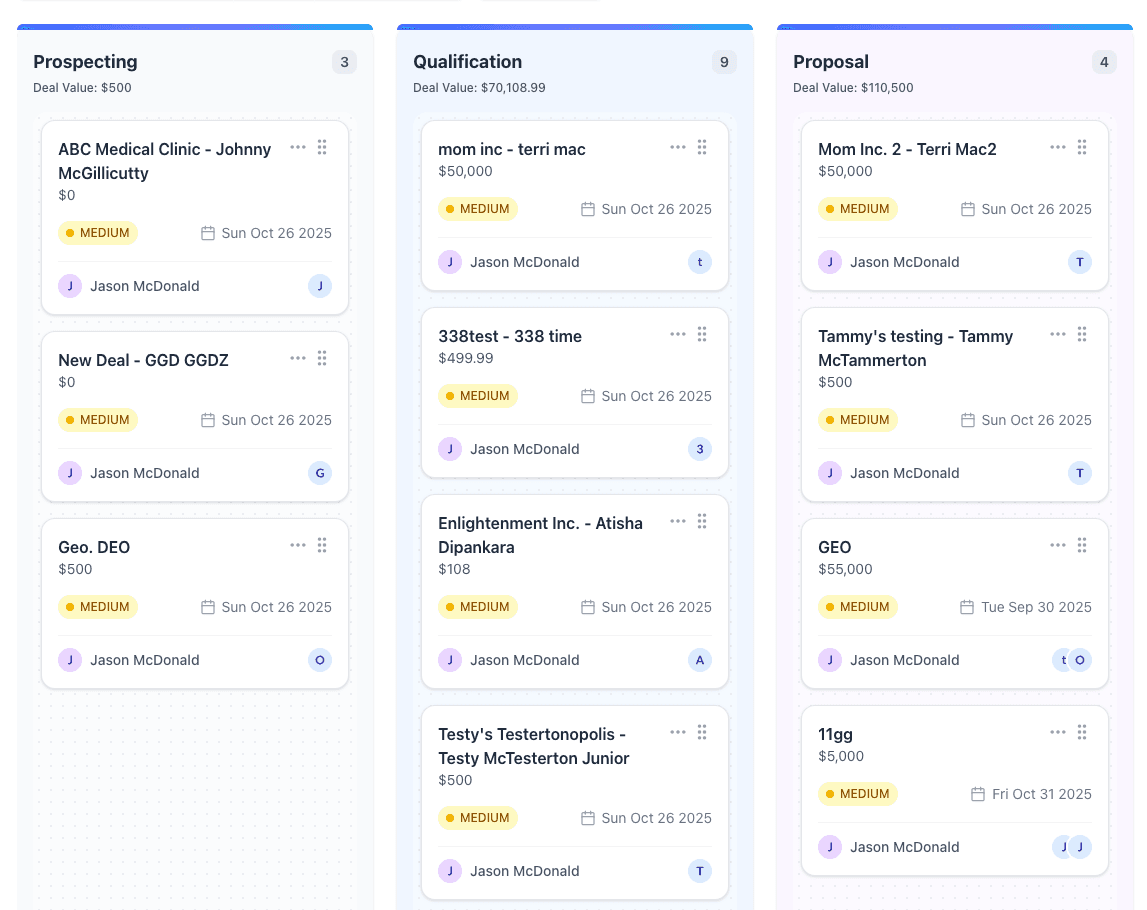Open three-dot menu on ABC Medical Clinic card

298,147
